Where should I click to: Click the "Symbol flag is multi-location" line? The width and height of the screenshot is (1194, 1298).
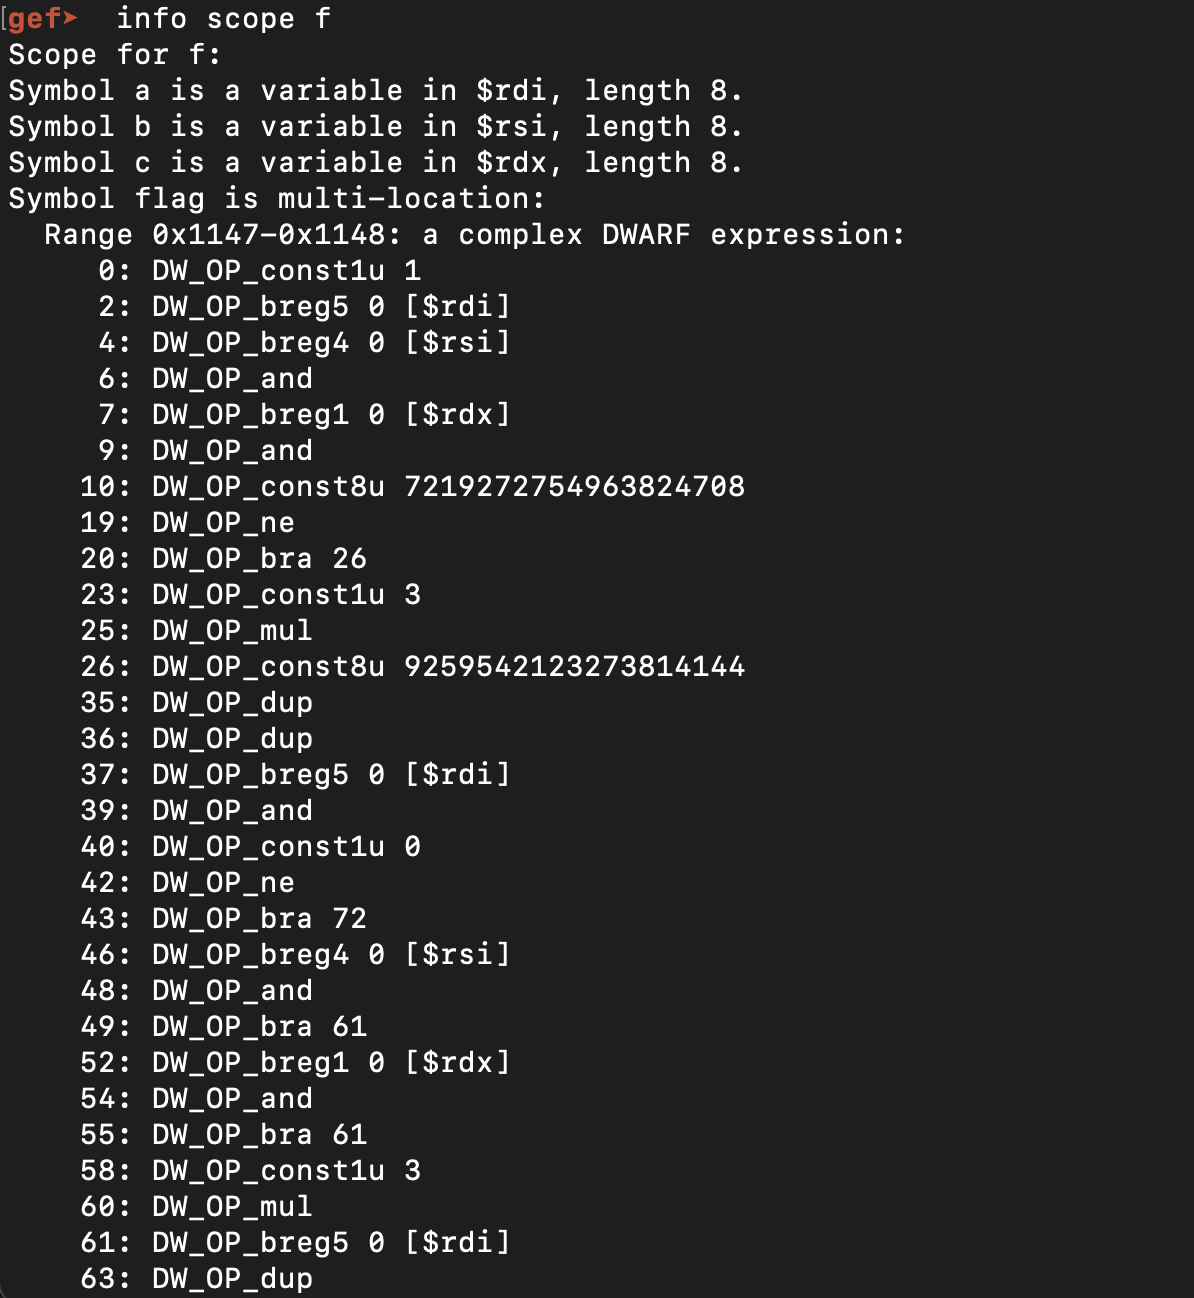[276, 199]
